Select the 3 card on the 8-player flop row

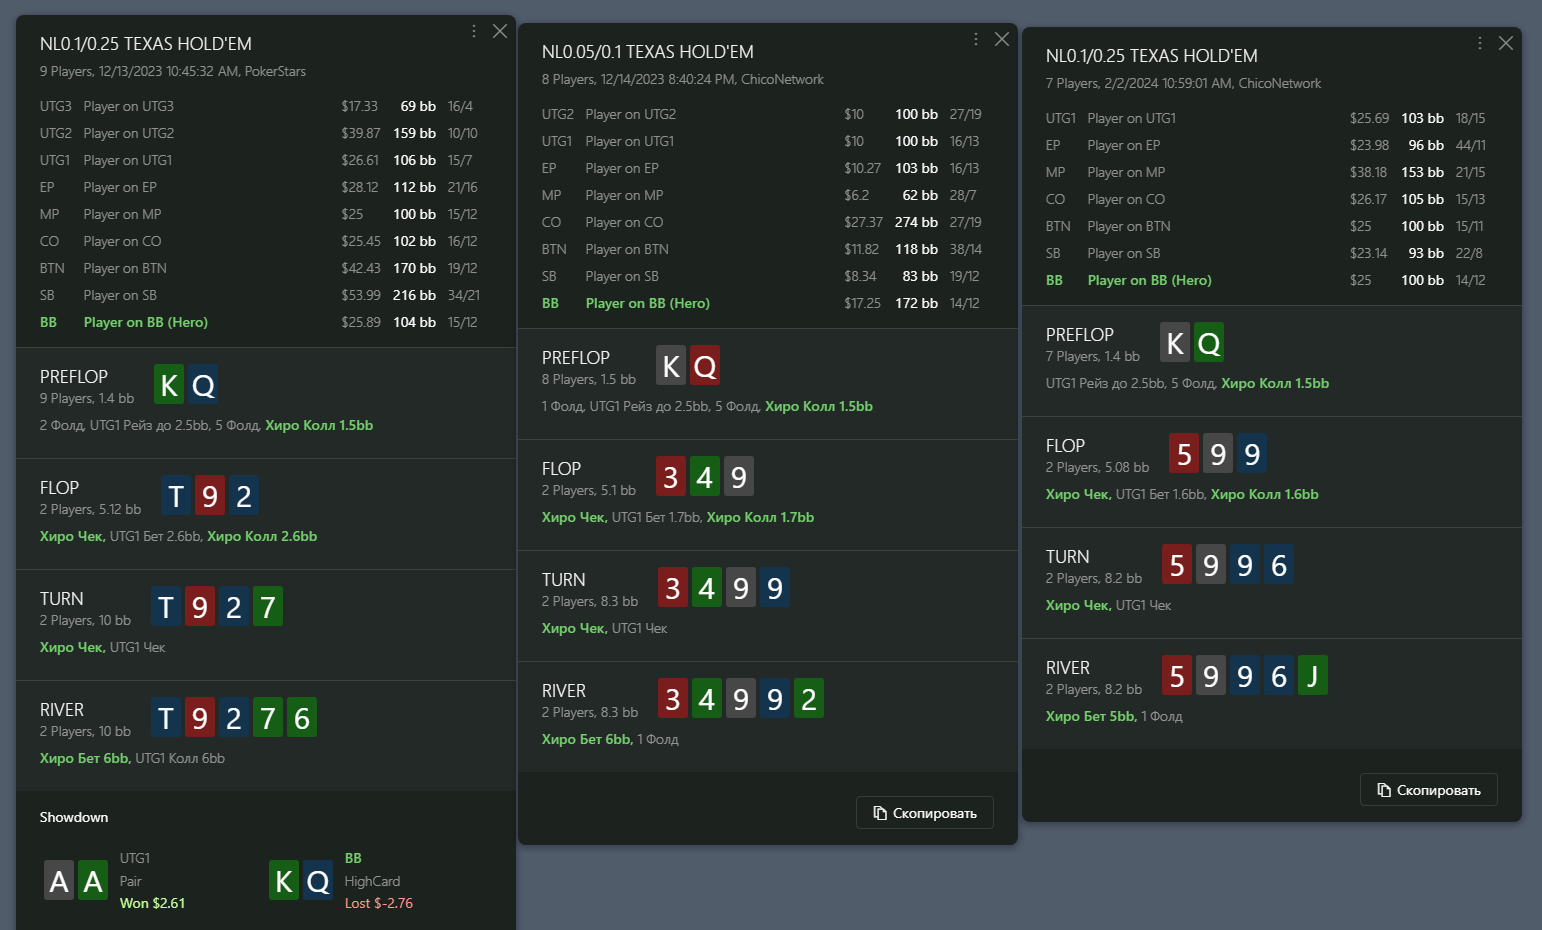[671, 477]
